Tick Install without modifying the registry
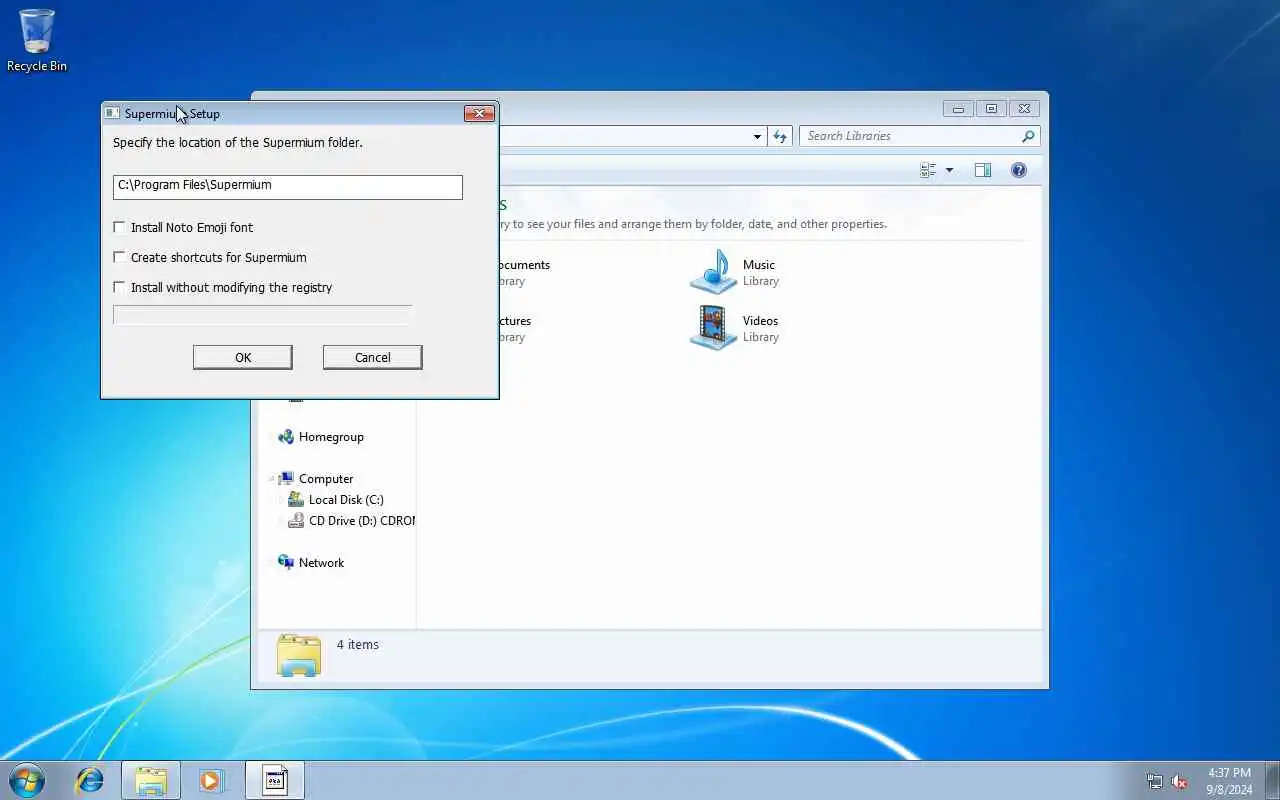Screen dimensions: 1280x800 tap(120, 288)
